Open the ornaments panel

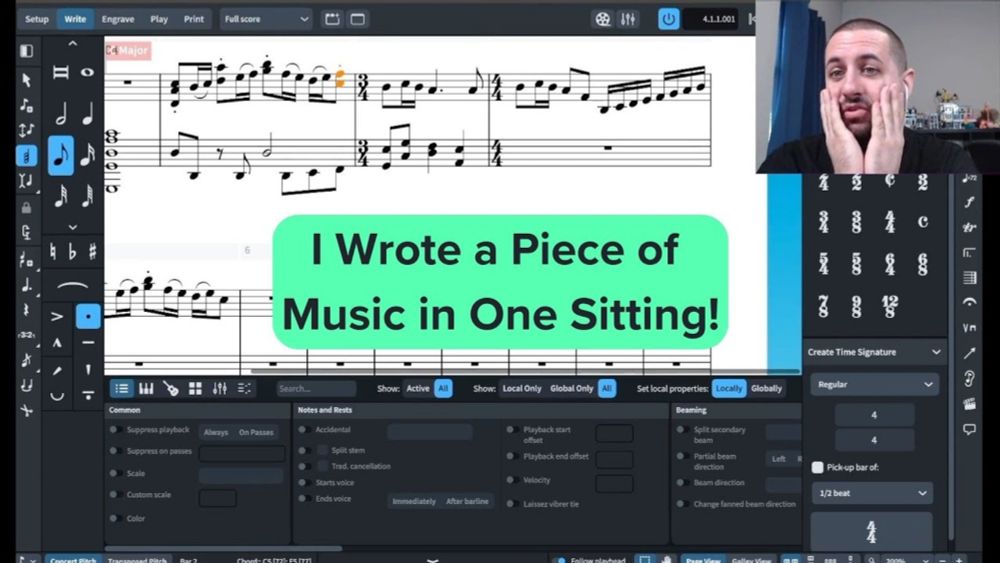point(969,227)
